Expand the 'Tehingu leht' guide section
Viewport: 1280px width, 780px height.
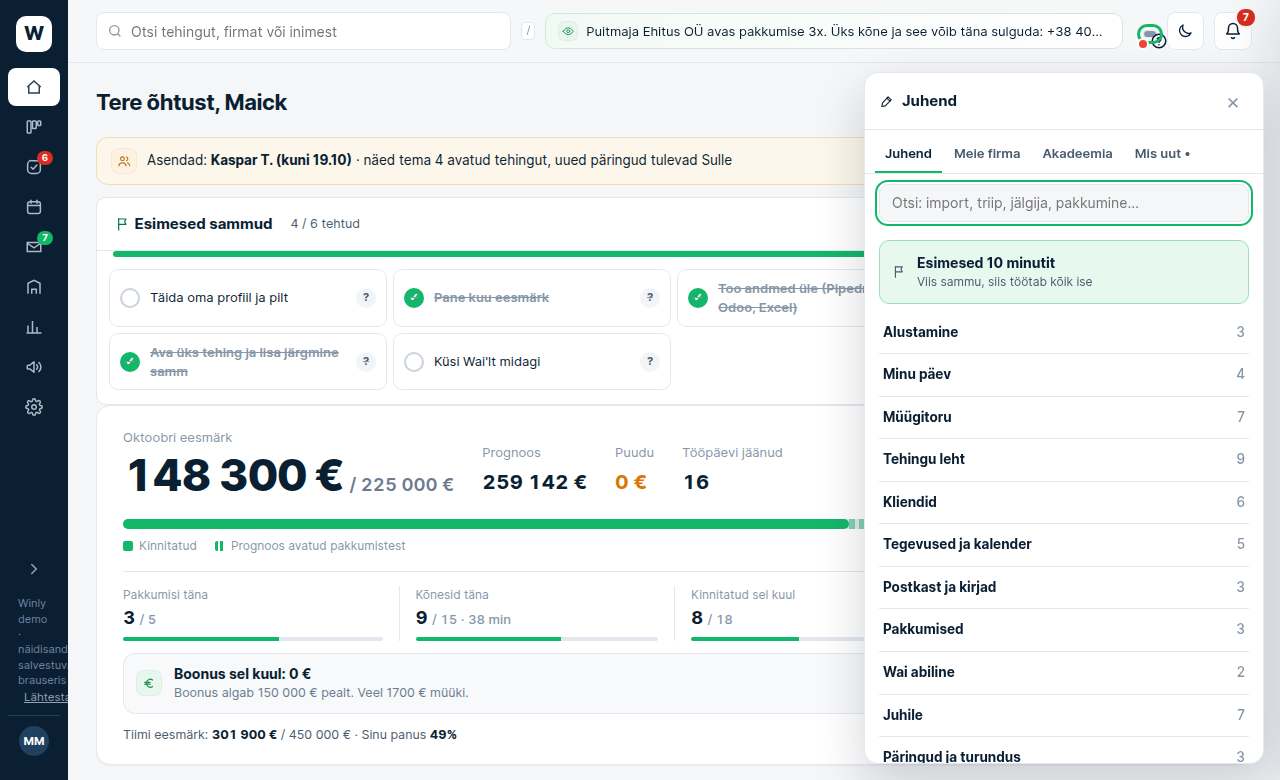(1064, 459)
